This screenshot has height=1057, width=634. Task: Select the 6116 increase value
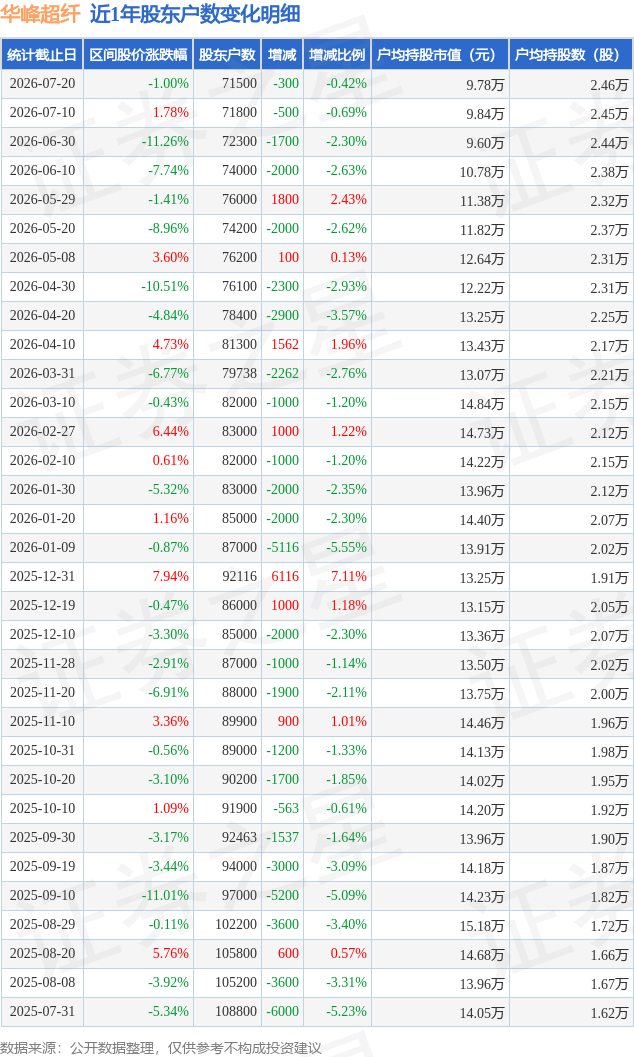pyautogui.click(x=285, y=576)
